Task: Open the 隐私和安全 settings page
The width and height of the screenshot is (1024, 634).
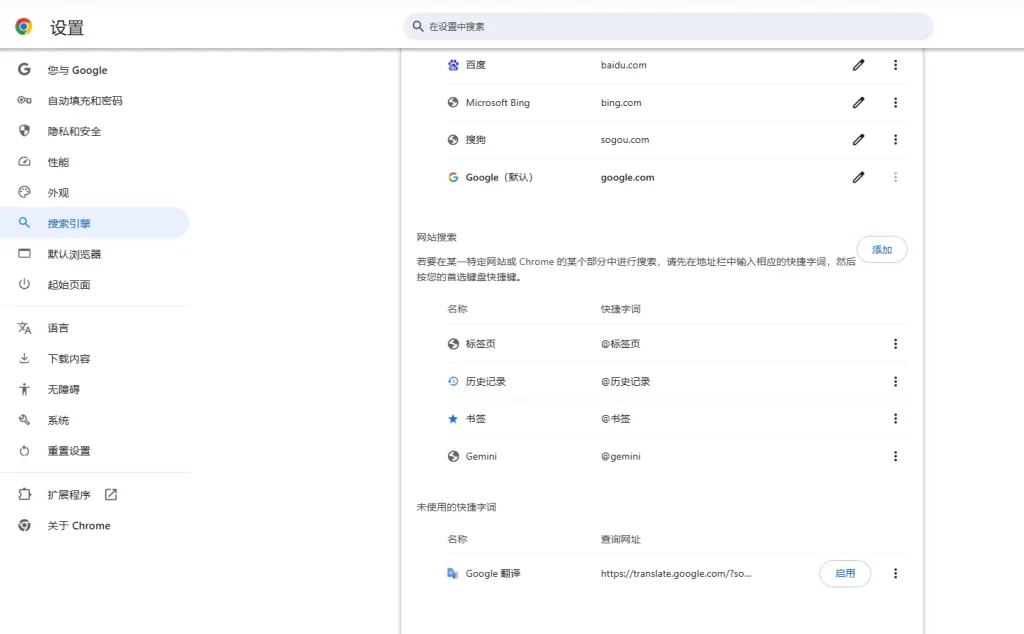Action: click(95, 131)
